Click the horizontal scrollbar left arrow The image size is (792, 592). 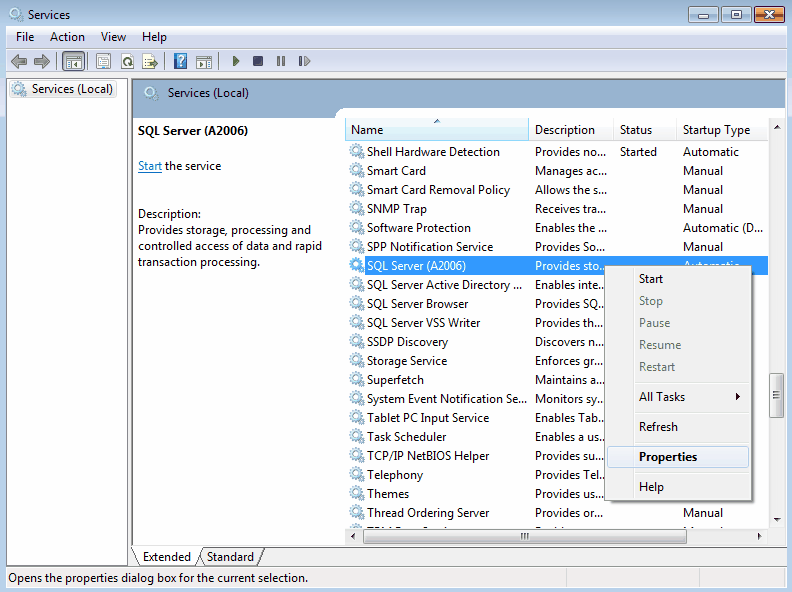click(353, 536)
